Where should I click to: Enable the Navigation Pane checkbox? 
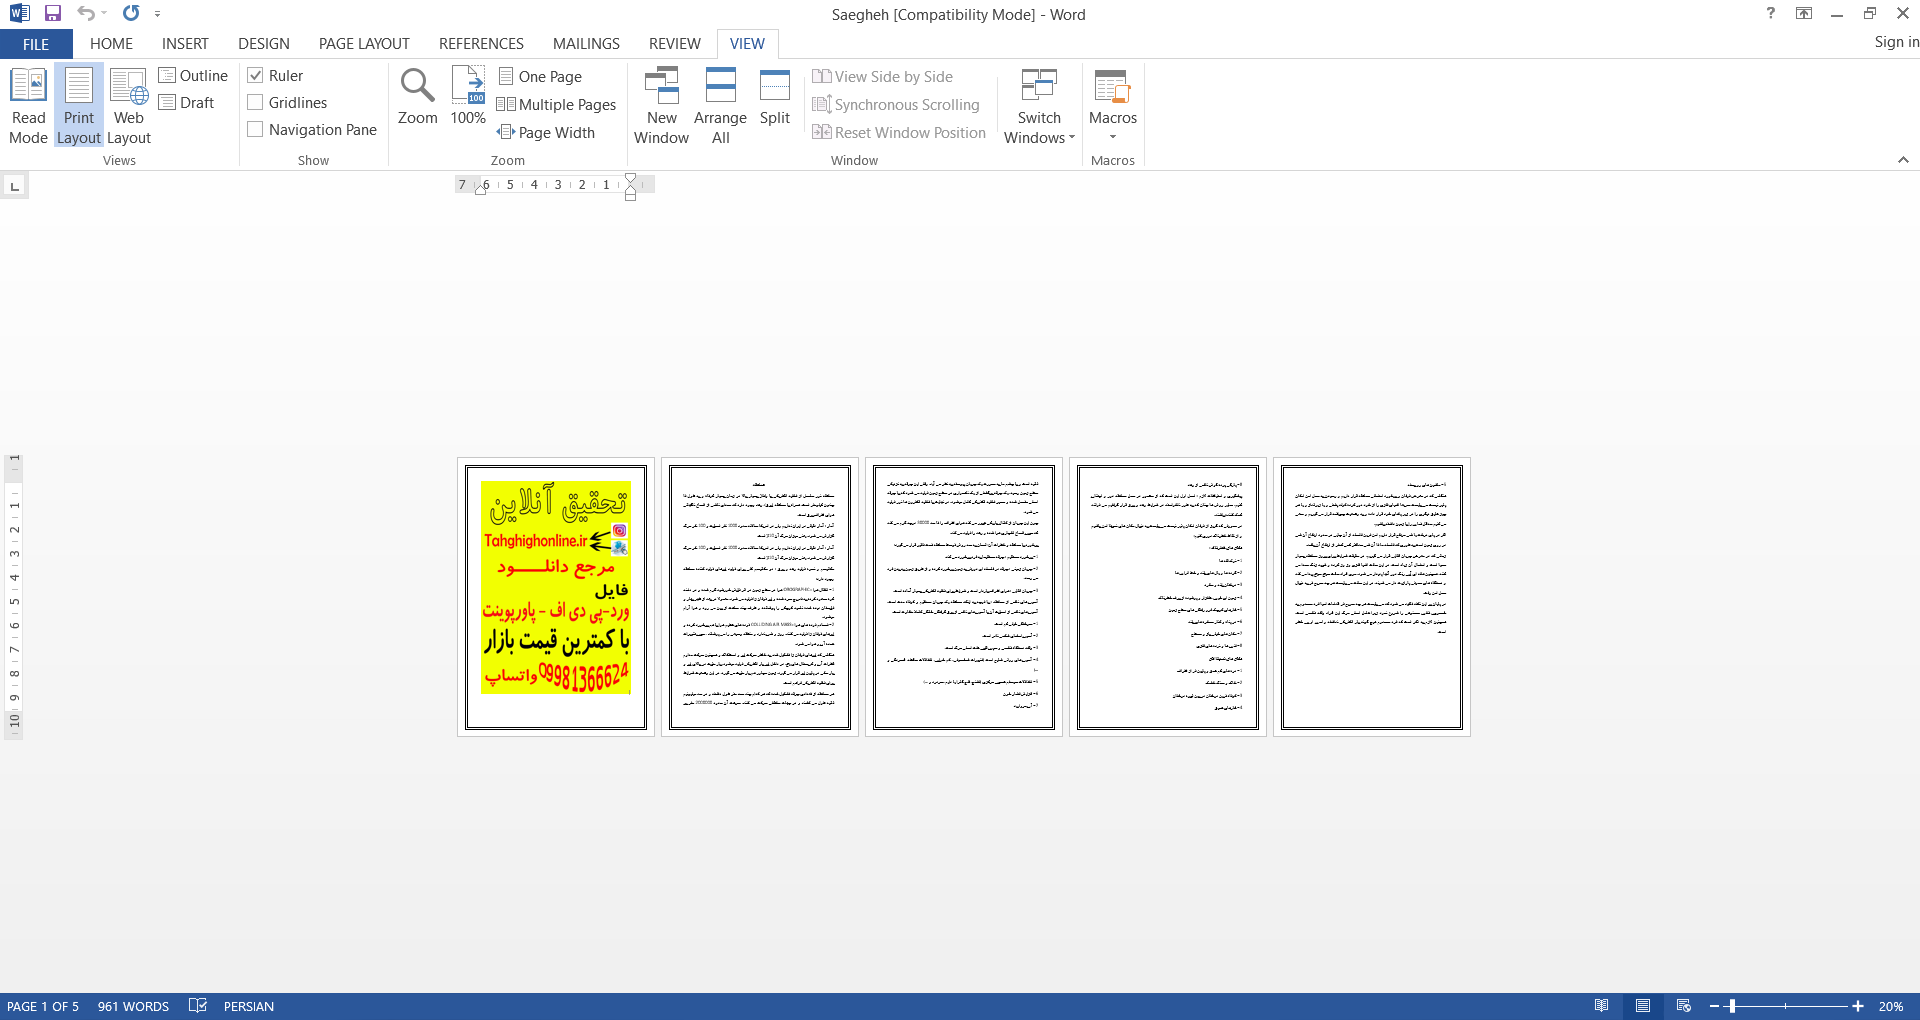256,130
